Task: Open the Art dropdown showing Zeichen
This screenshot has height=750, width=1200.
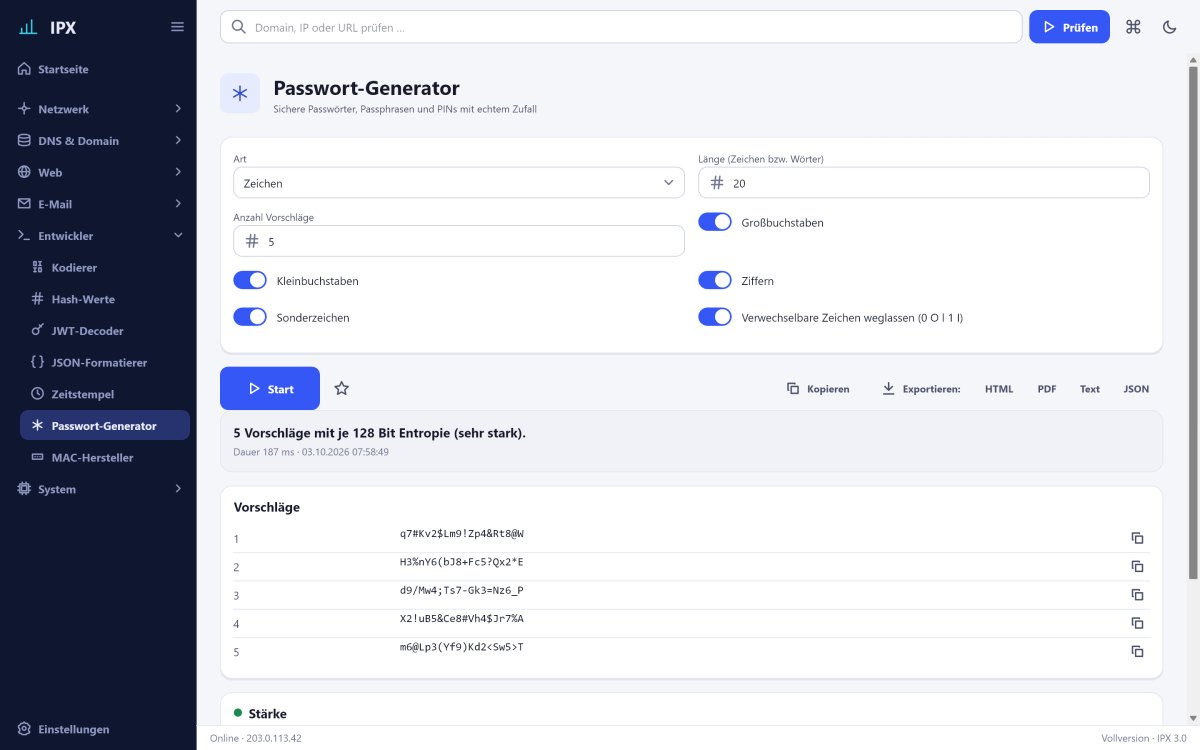Action: pyautogui.click(x=459, y=183)
